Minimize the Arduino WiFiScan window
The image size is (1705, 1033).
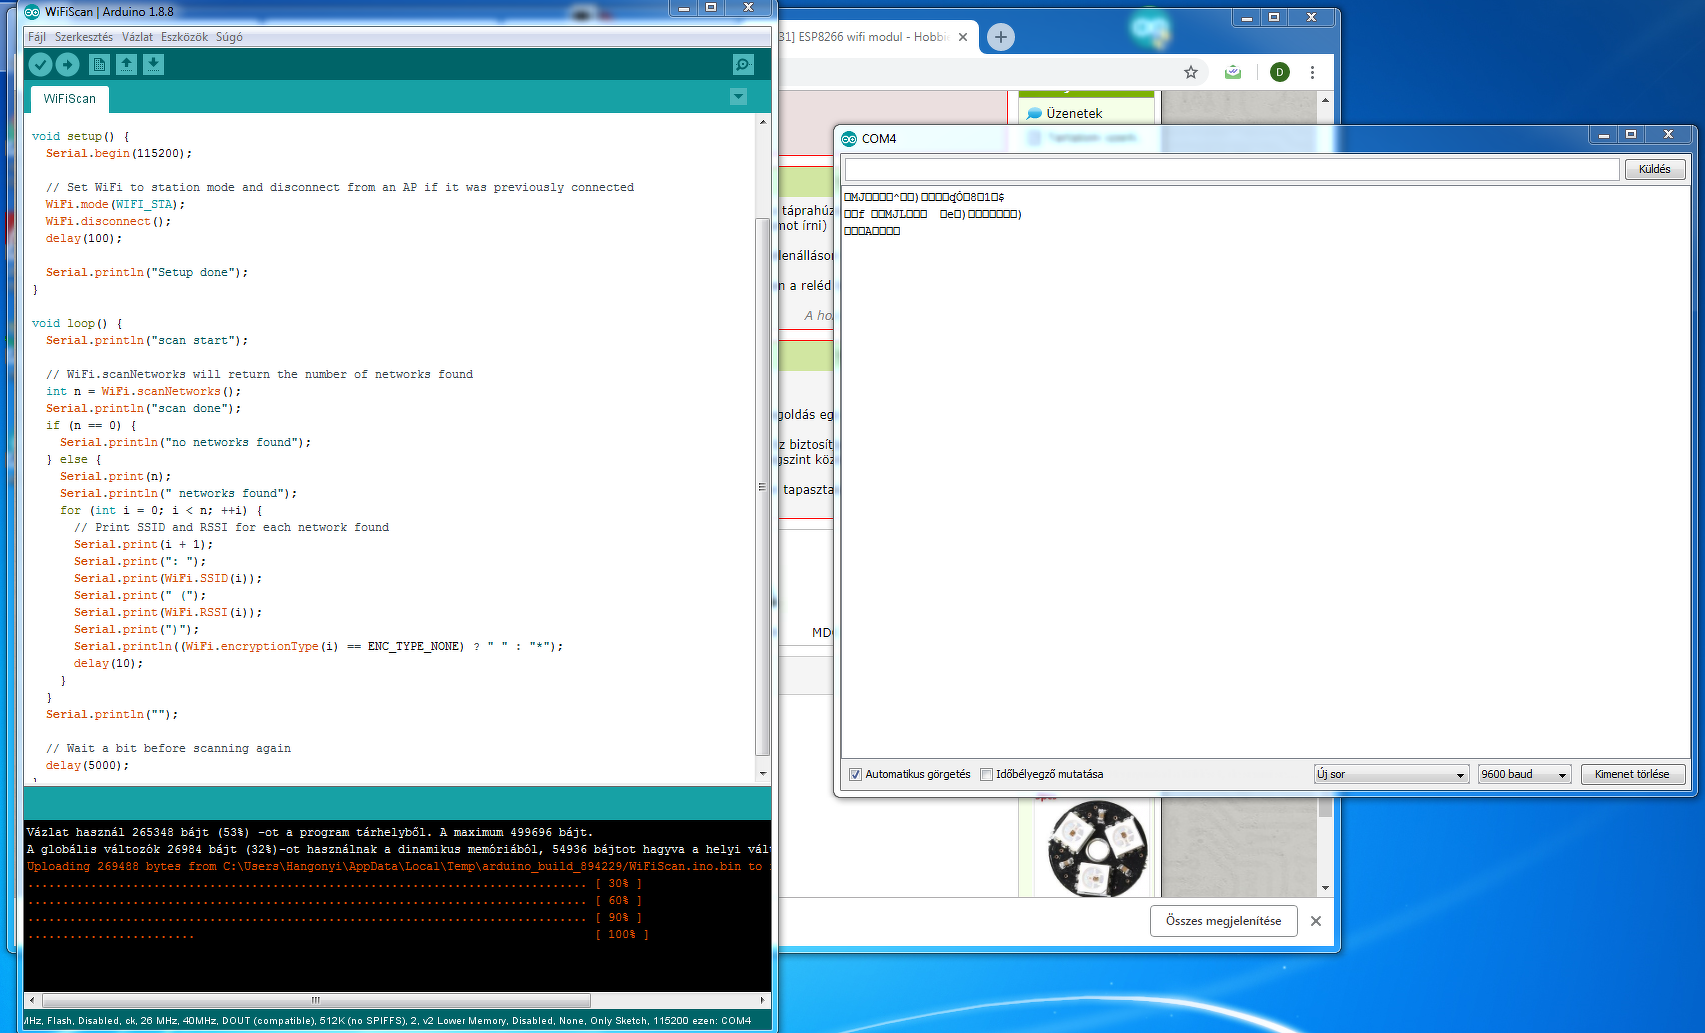coord(684,8)
